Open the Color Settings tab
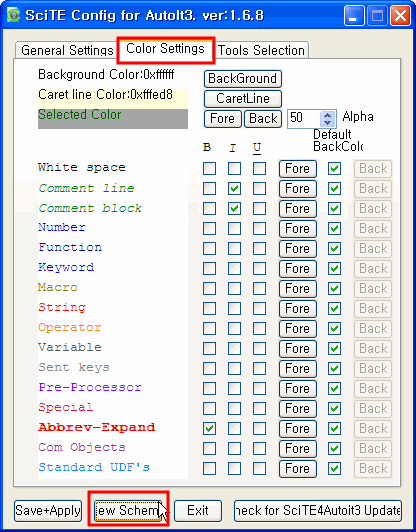This screenshot has height=532, width=416. pos(166,49)
